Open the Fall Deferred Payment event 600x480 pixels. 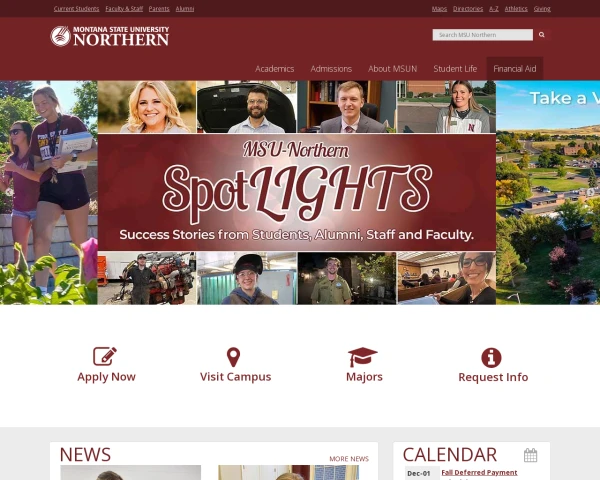pyautogui.click(x=479, y=473)
